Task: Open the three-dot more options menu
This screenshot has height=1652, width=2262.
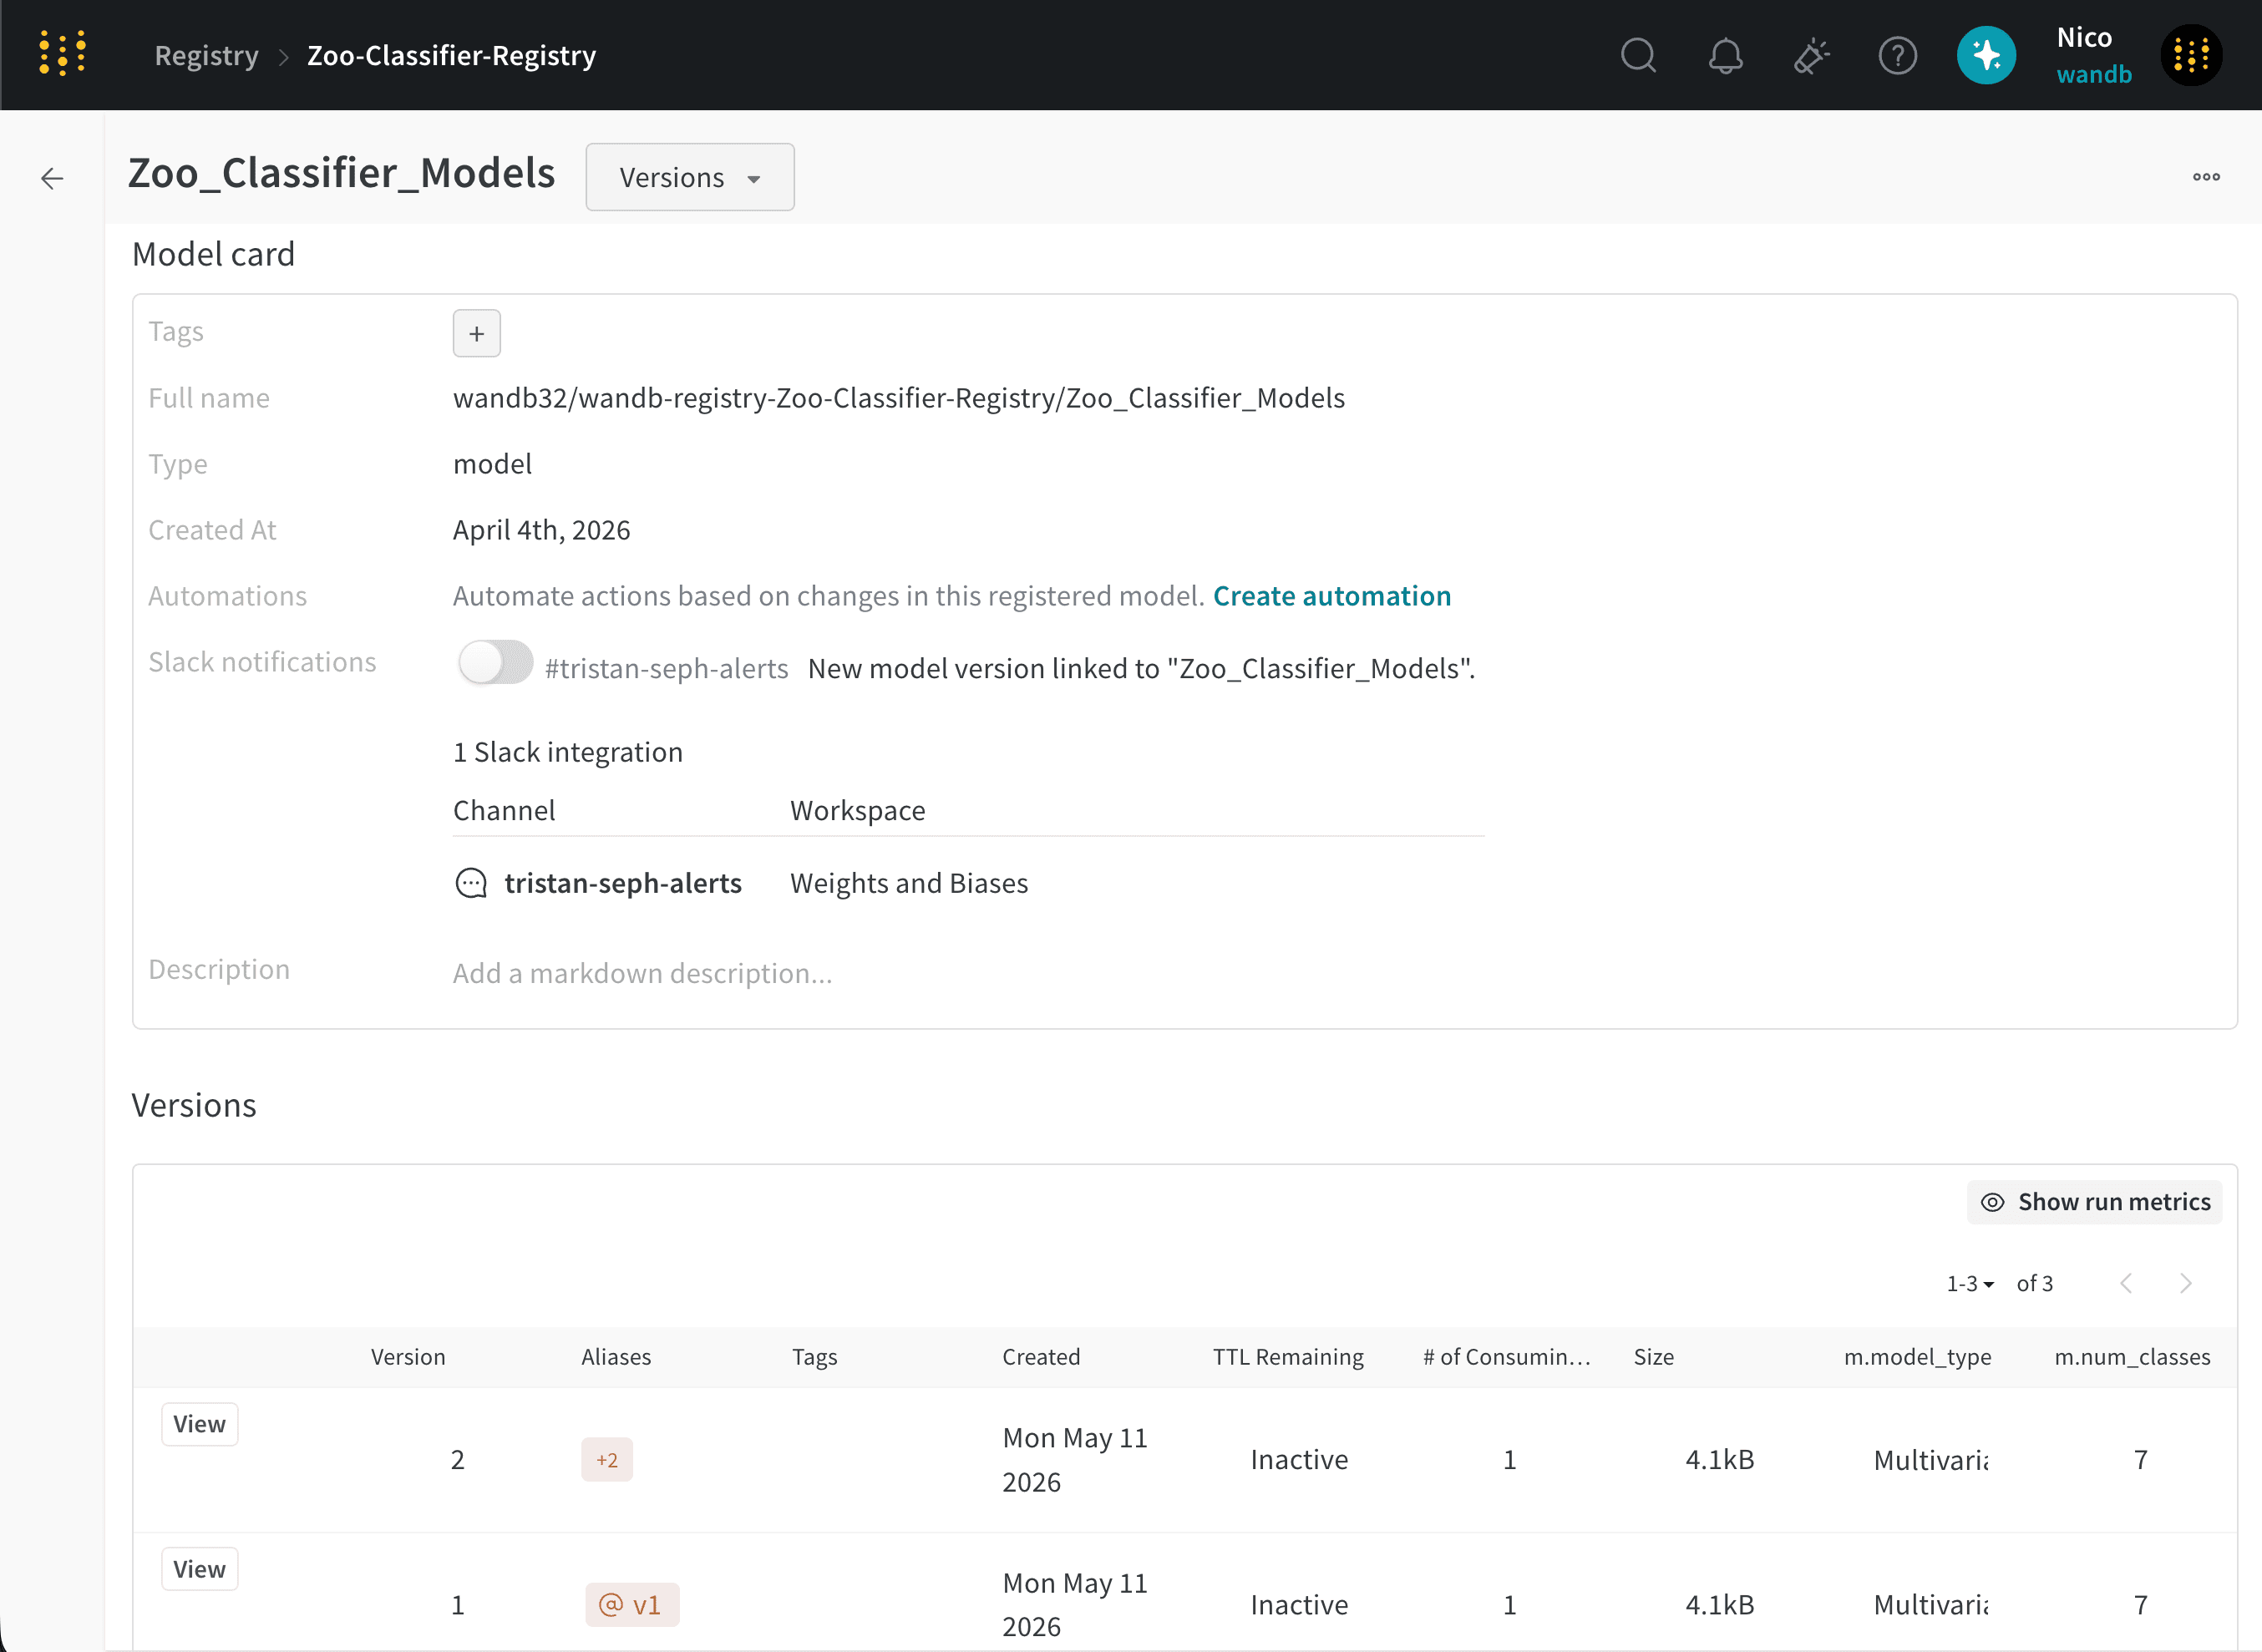Action: tap(2206, 177)
